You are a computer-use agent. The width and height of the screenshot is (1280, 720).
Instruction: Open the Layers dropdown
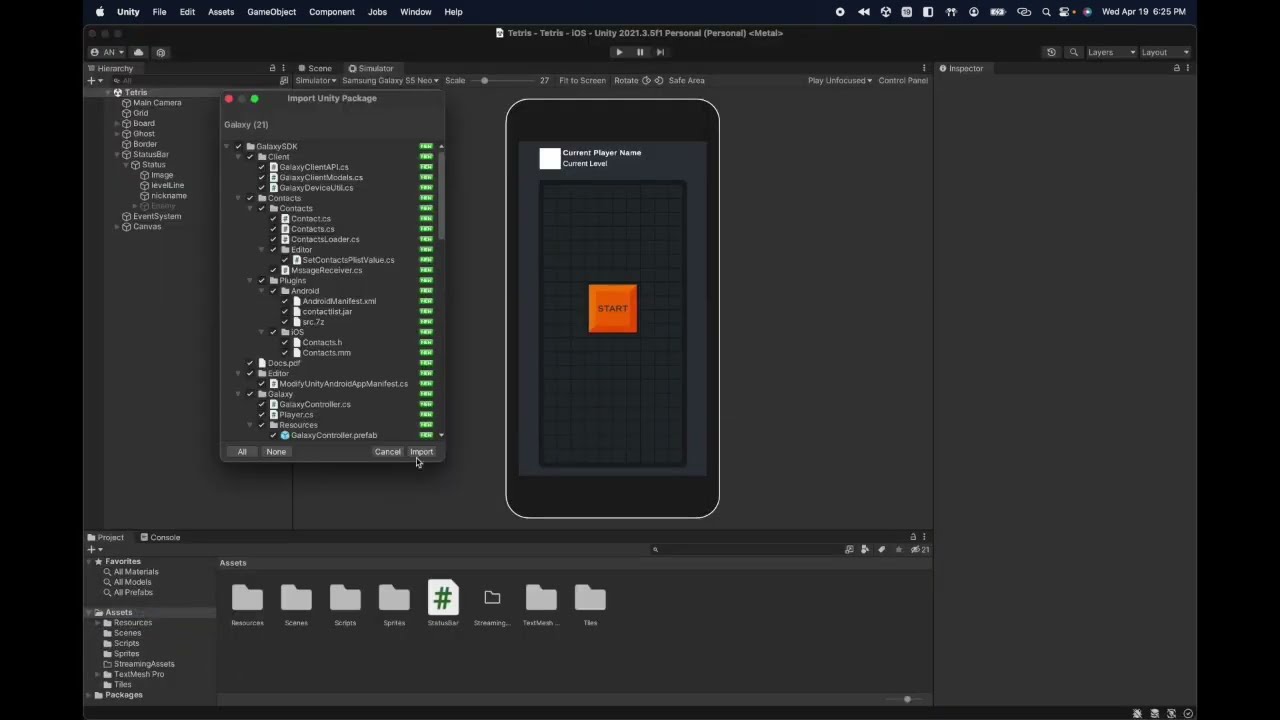pyautogui.click(x=1111, y=52)
